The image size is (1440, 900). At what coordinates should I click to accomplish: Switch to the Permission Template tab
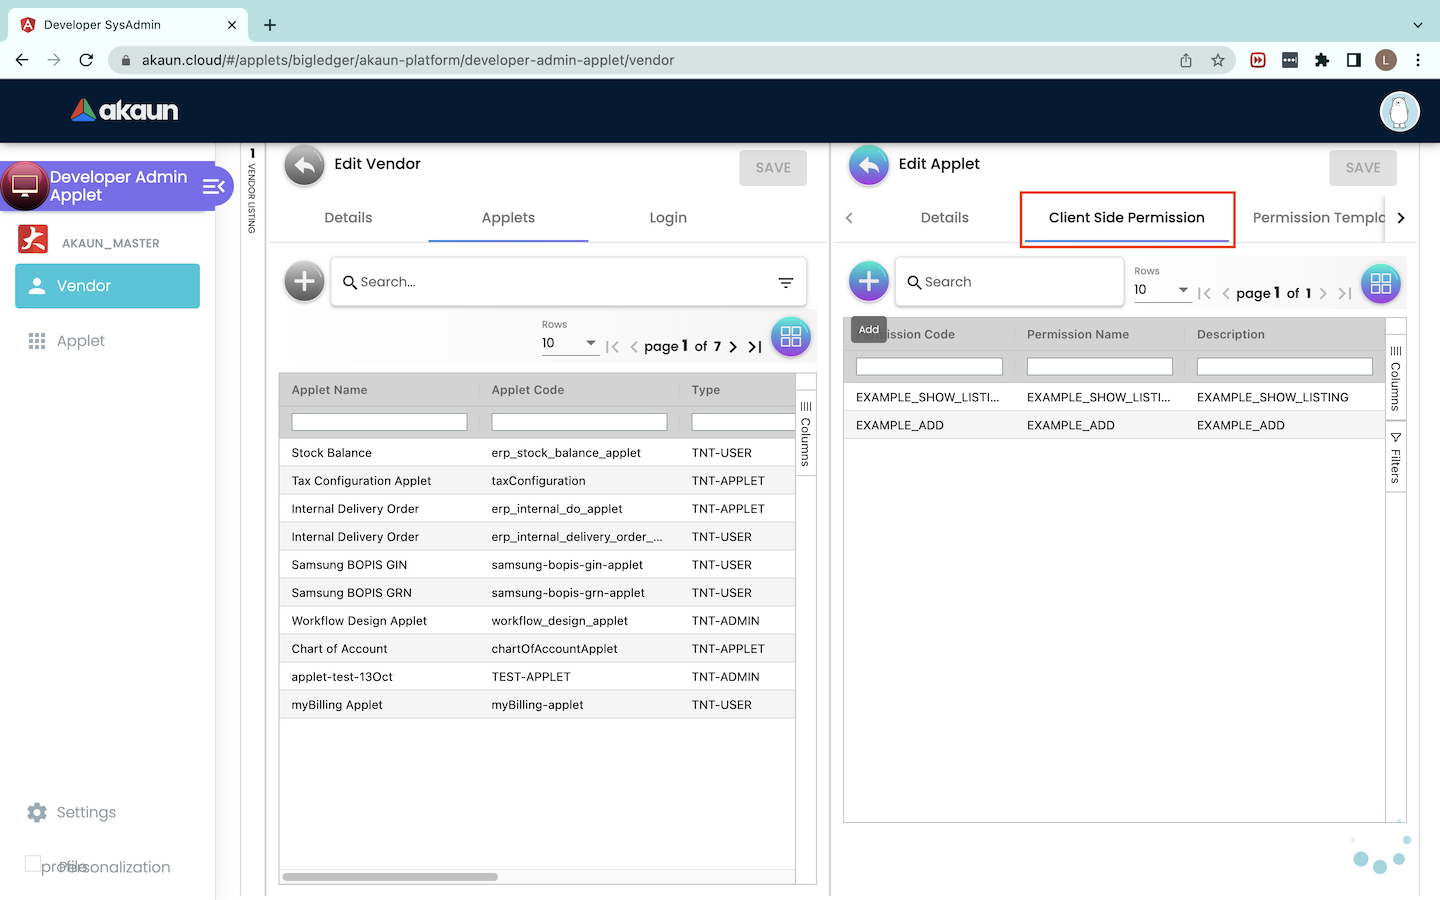(1317, 218)
